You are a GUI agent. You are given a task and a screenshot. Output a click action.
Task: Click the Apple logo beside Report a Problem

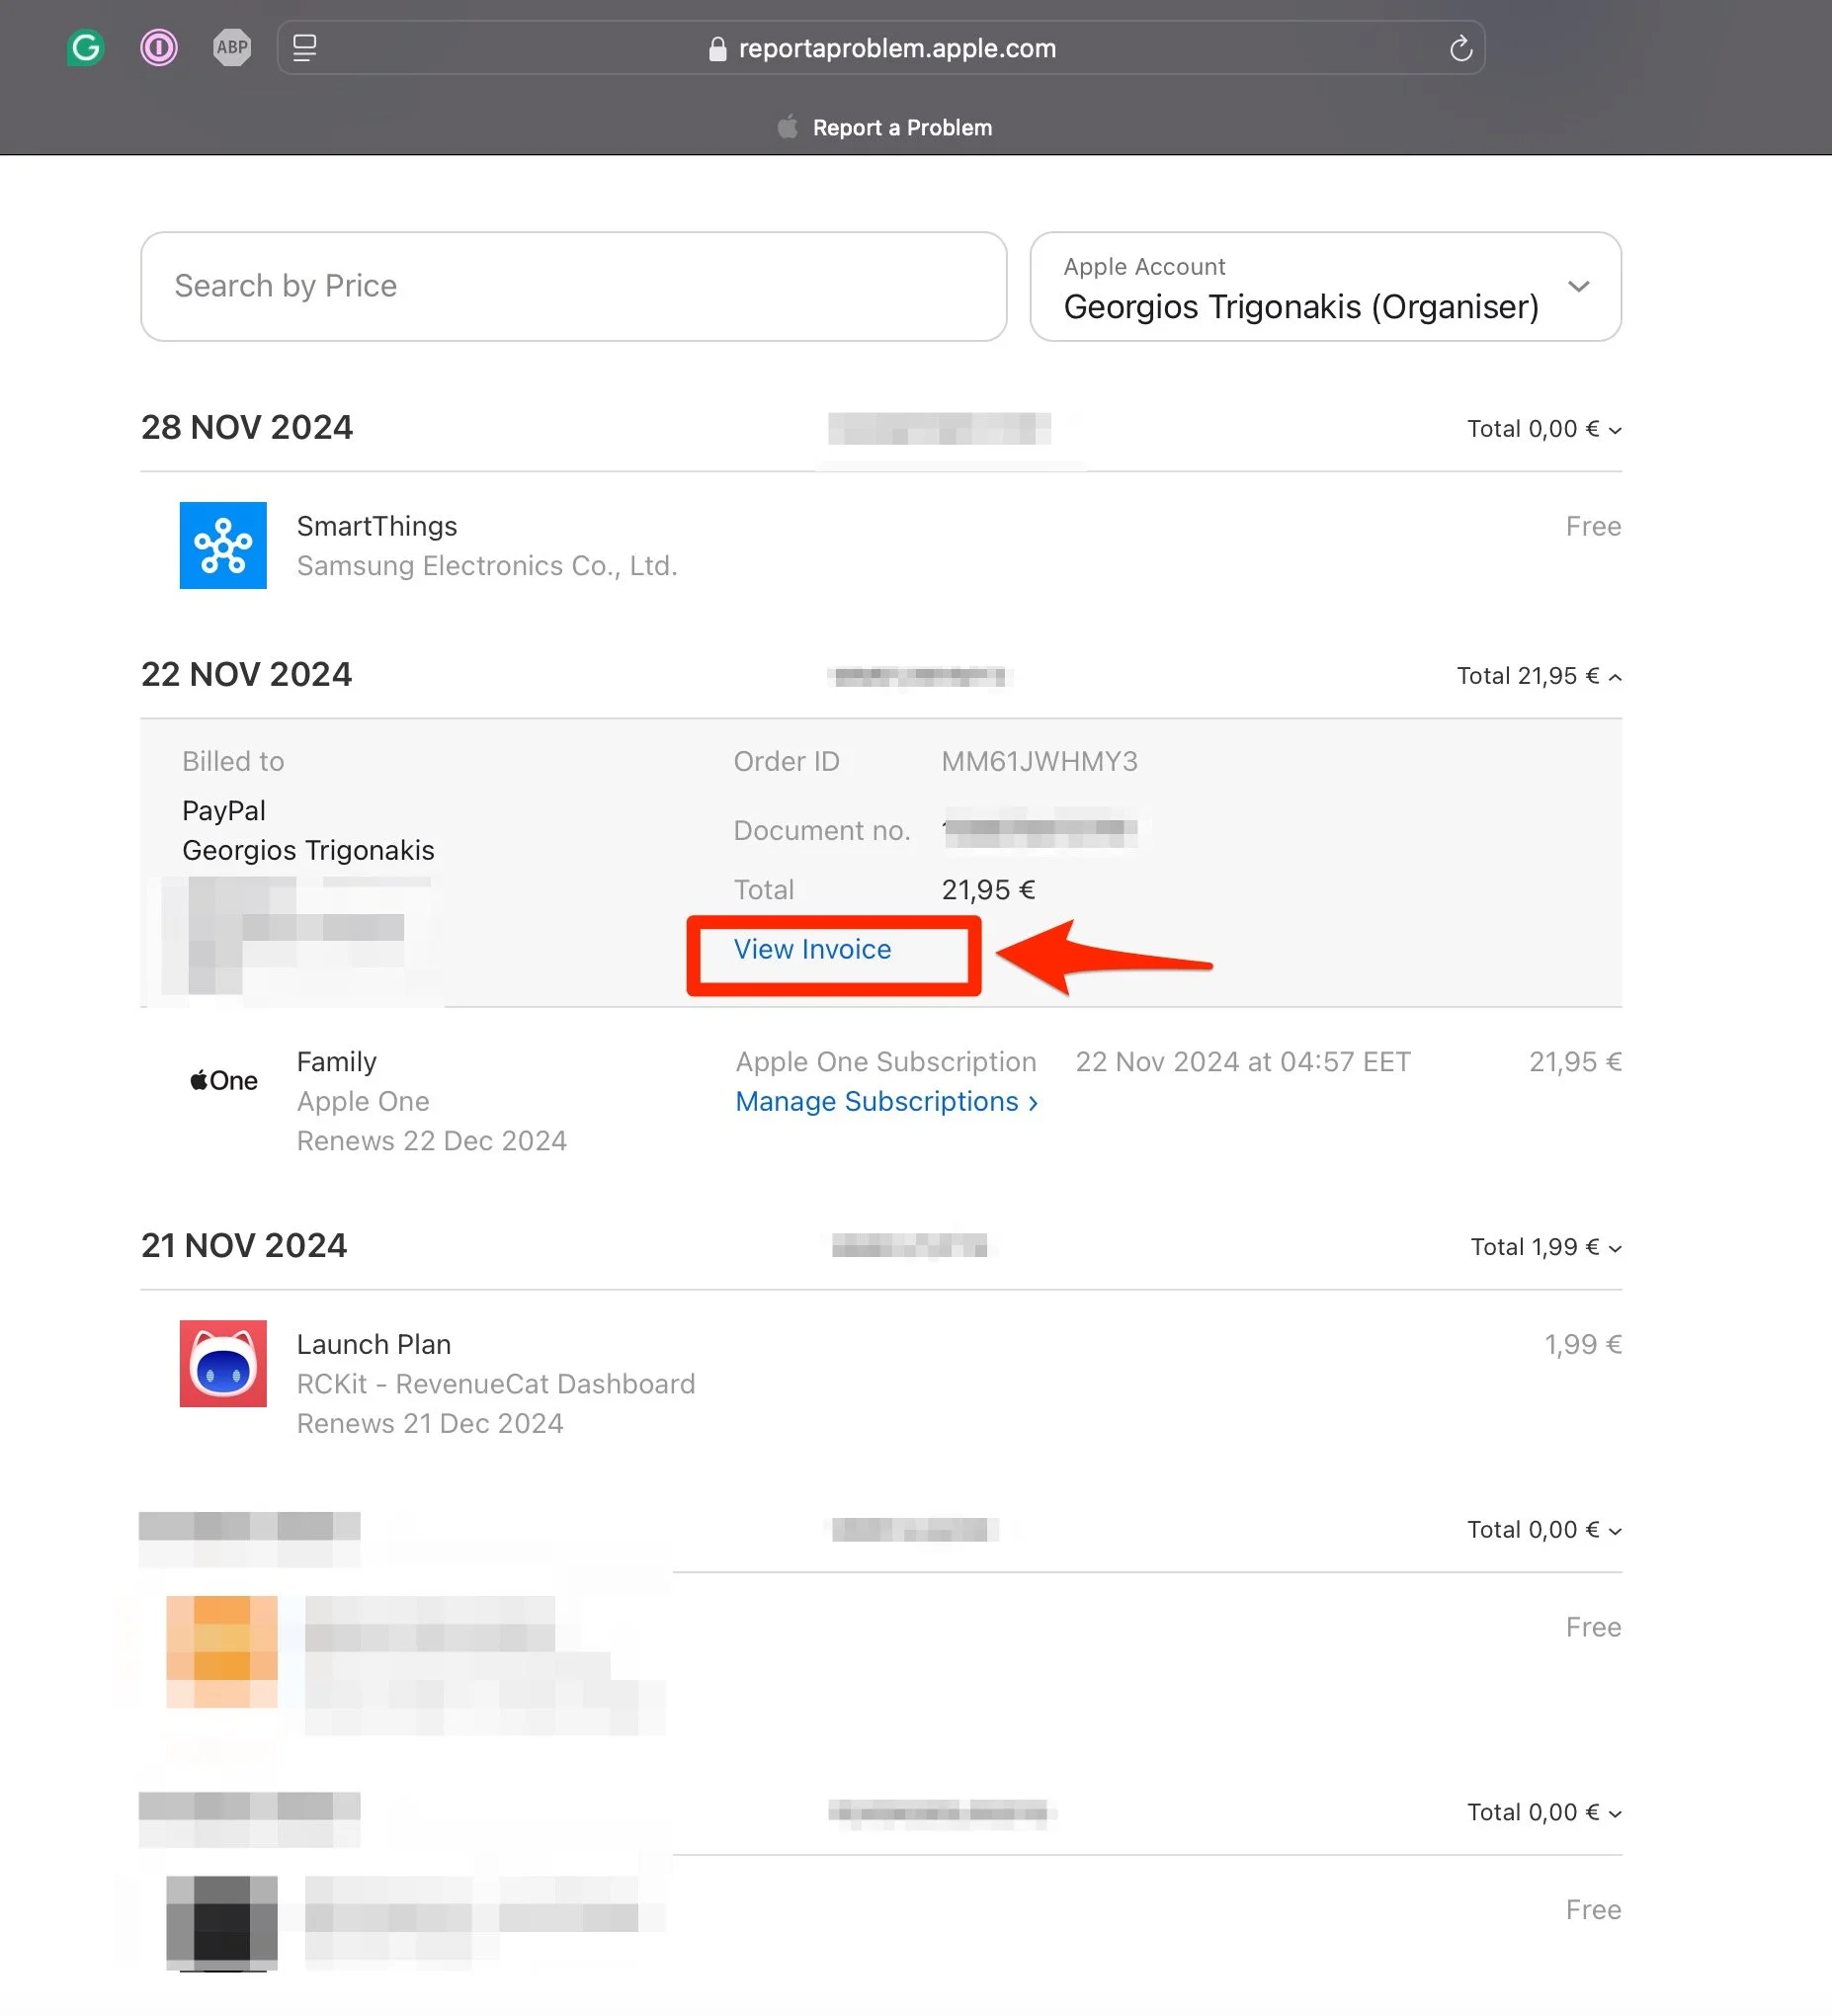[x=788, y=127]
